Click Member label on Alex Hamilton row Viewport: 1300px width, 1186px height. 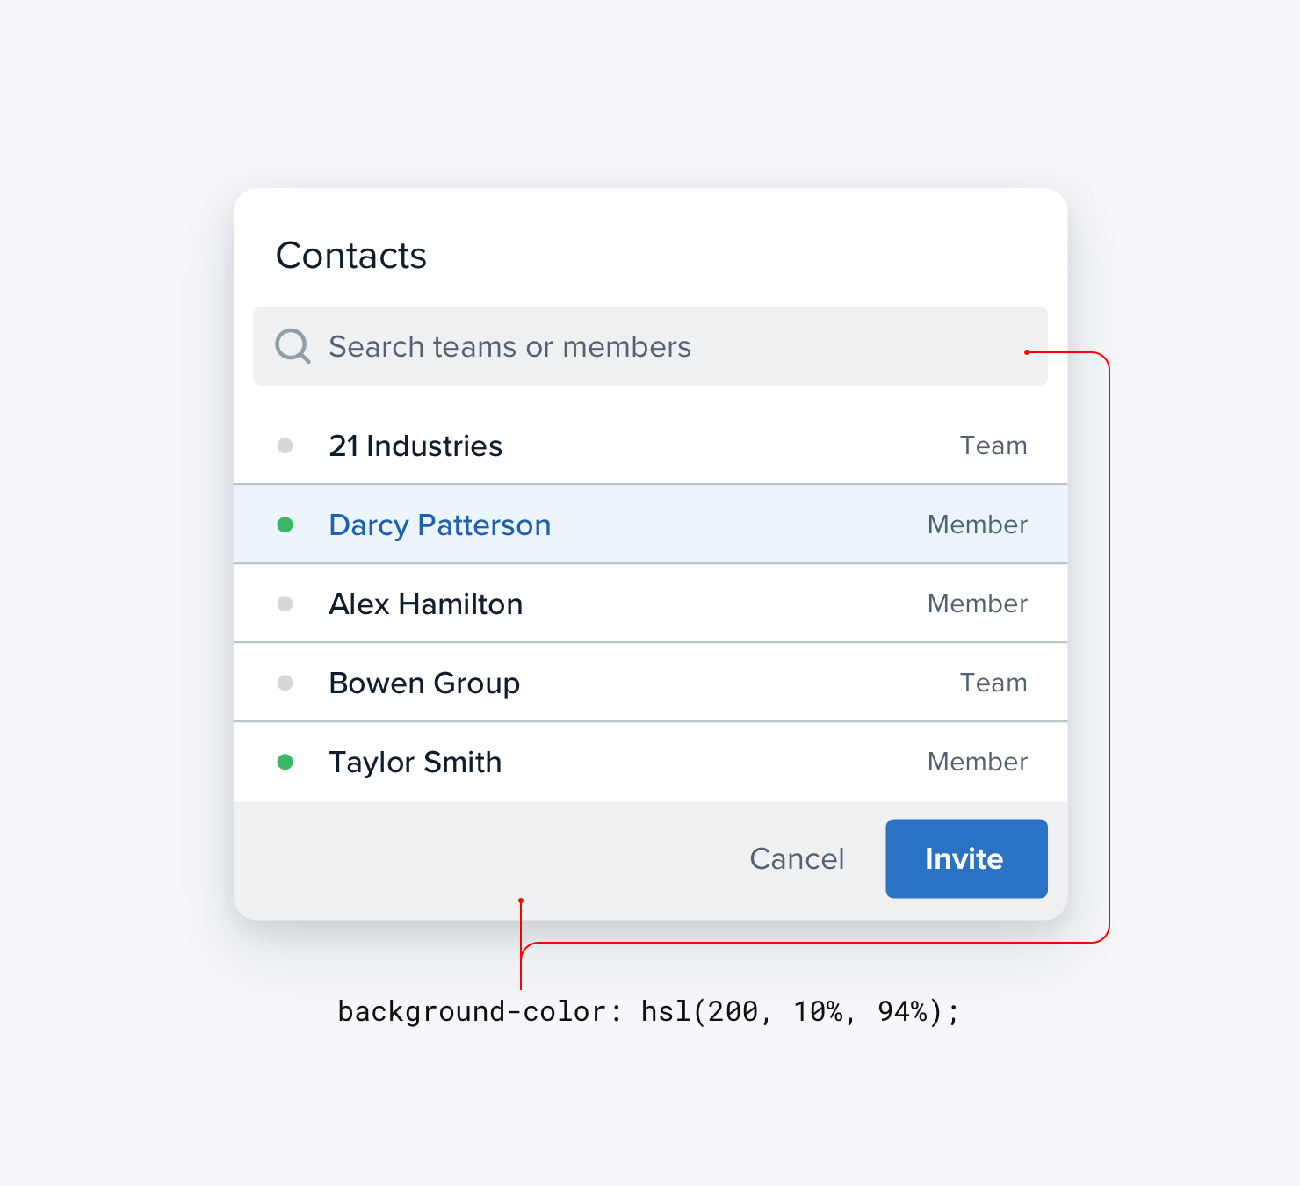pyautogui.click(x=977, y=604)
